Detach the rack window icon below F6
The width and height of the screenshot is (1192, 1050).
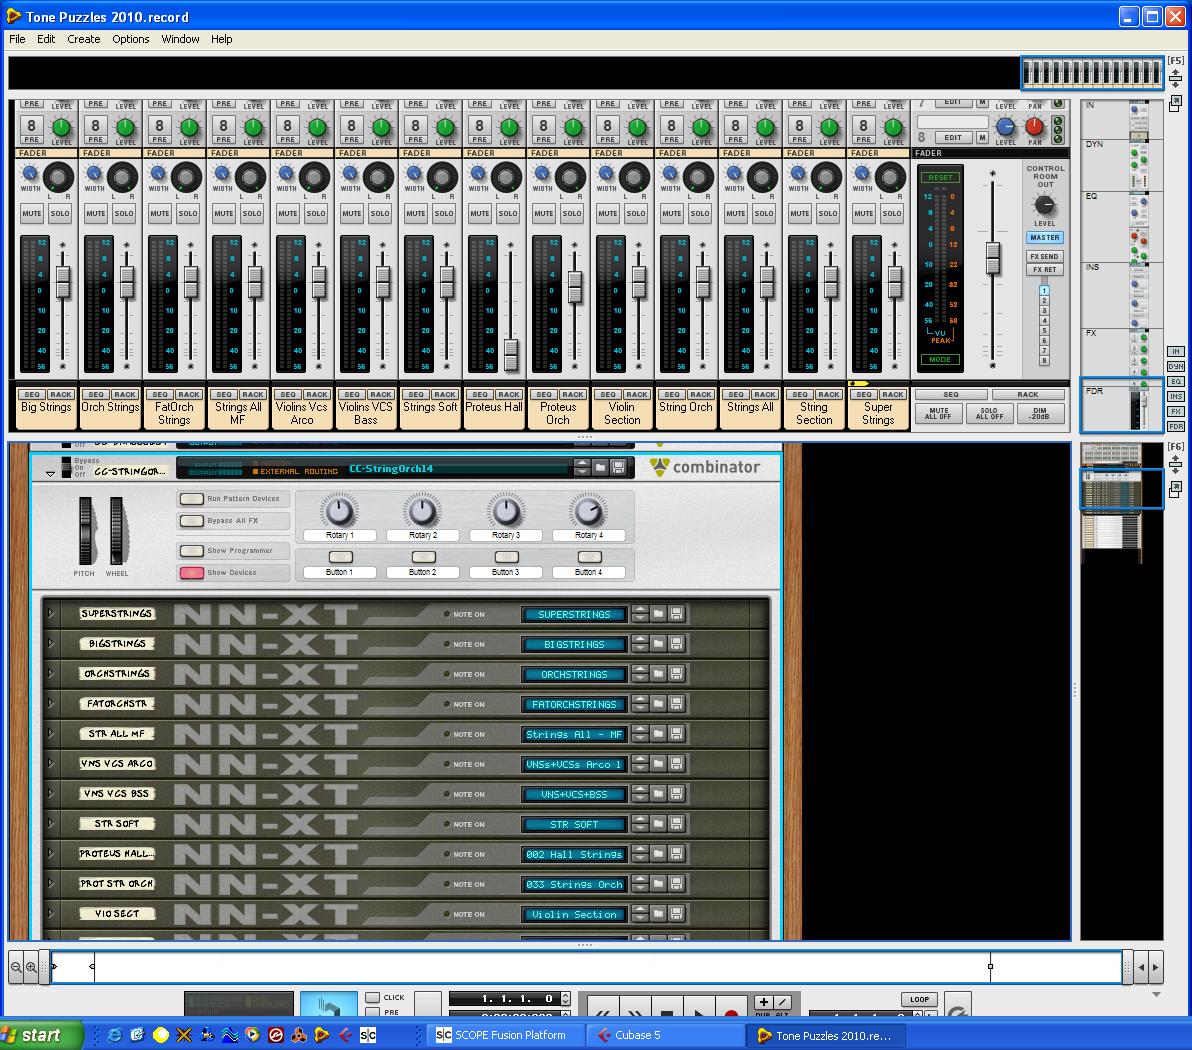(1175, 489)
